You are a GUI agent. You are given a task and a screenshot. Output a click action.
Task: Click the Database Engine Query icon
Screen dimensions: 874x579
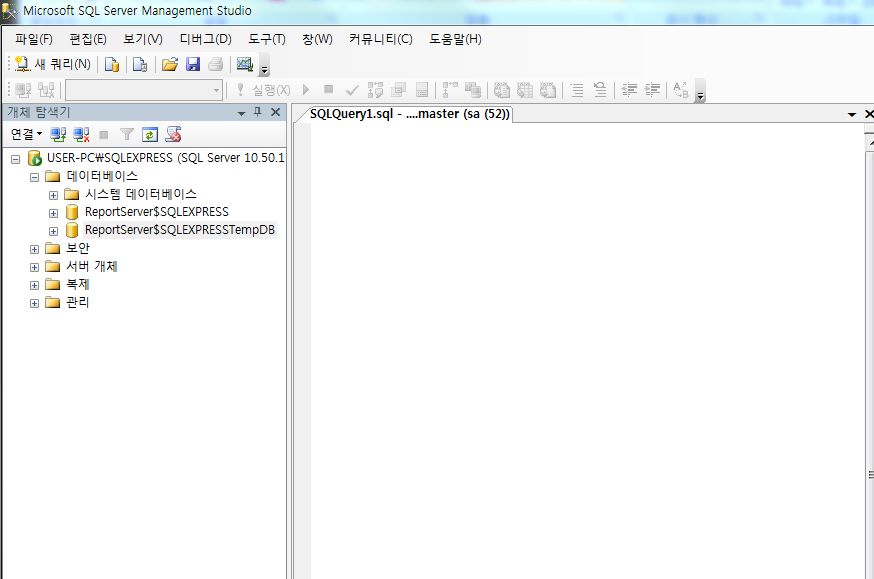[112, 65]
